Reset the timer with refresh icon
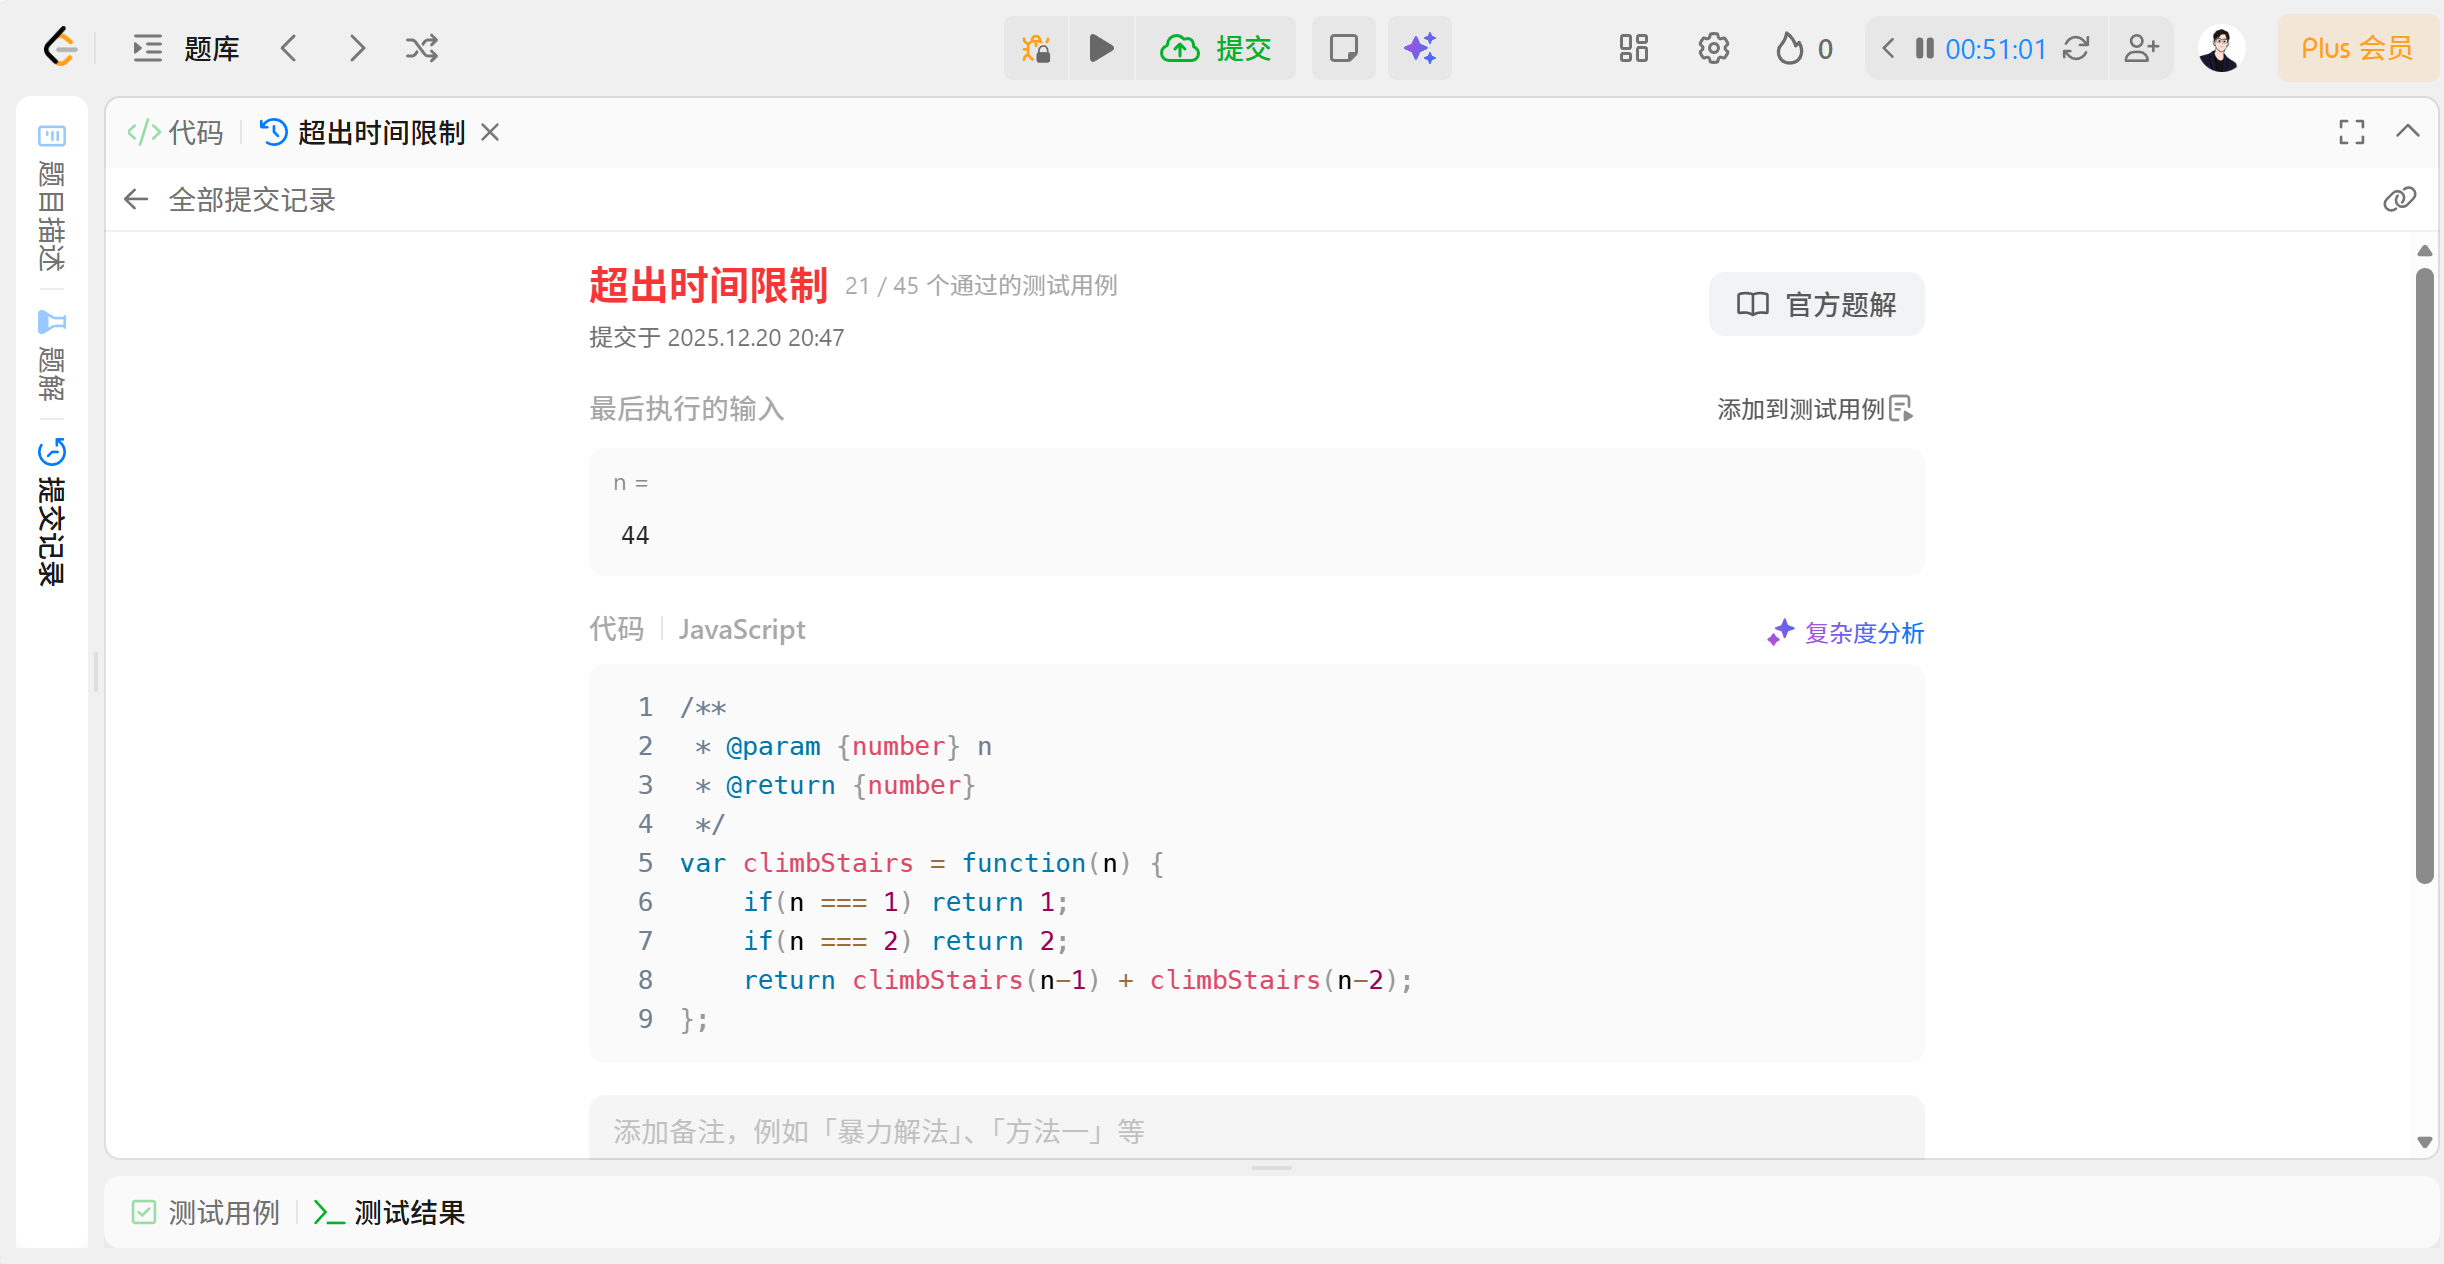 tap(2077, 48)
